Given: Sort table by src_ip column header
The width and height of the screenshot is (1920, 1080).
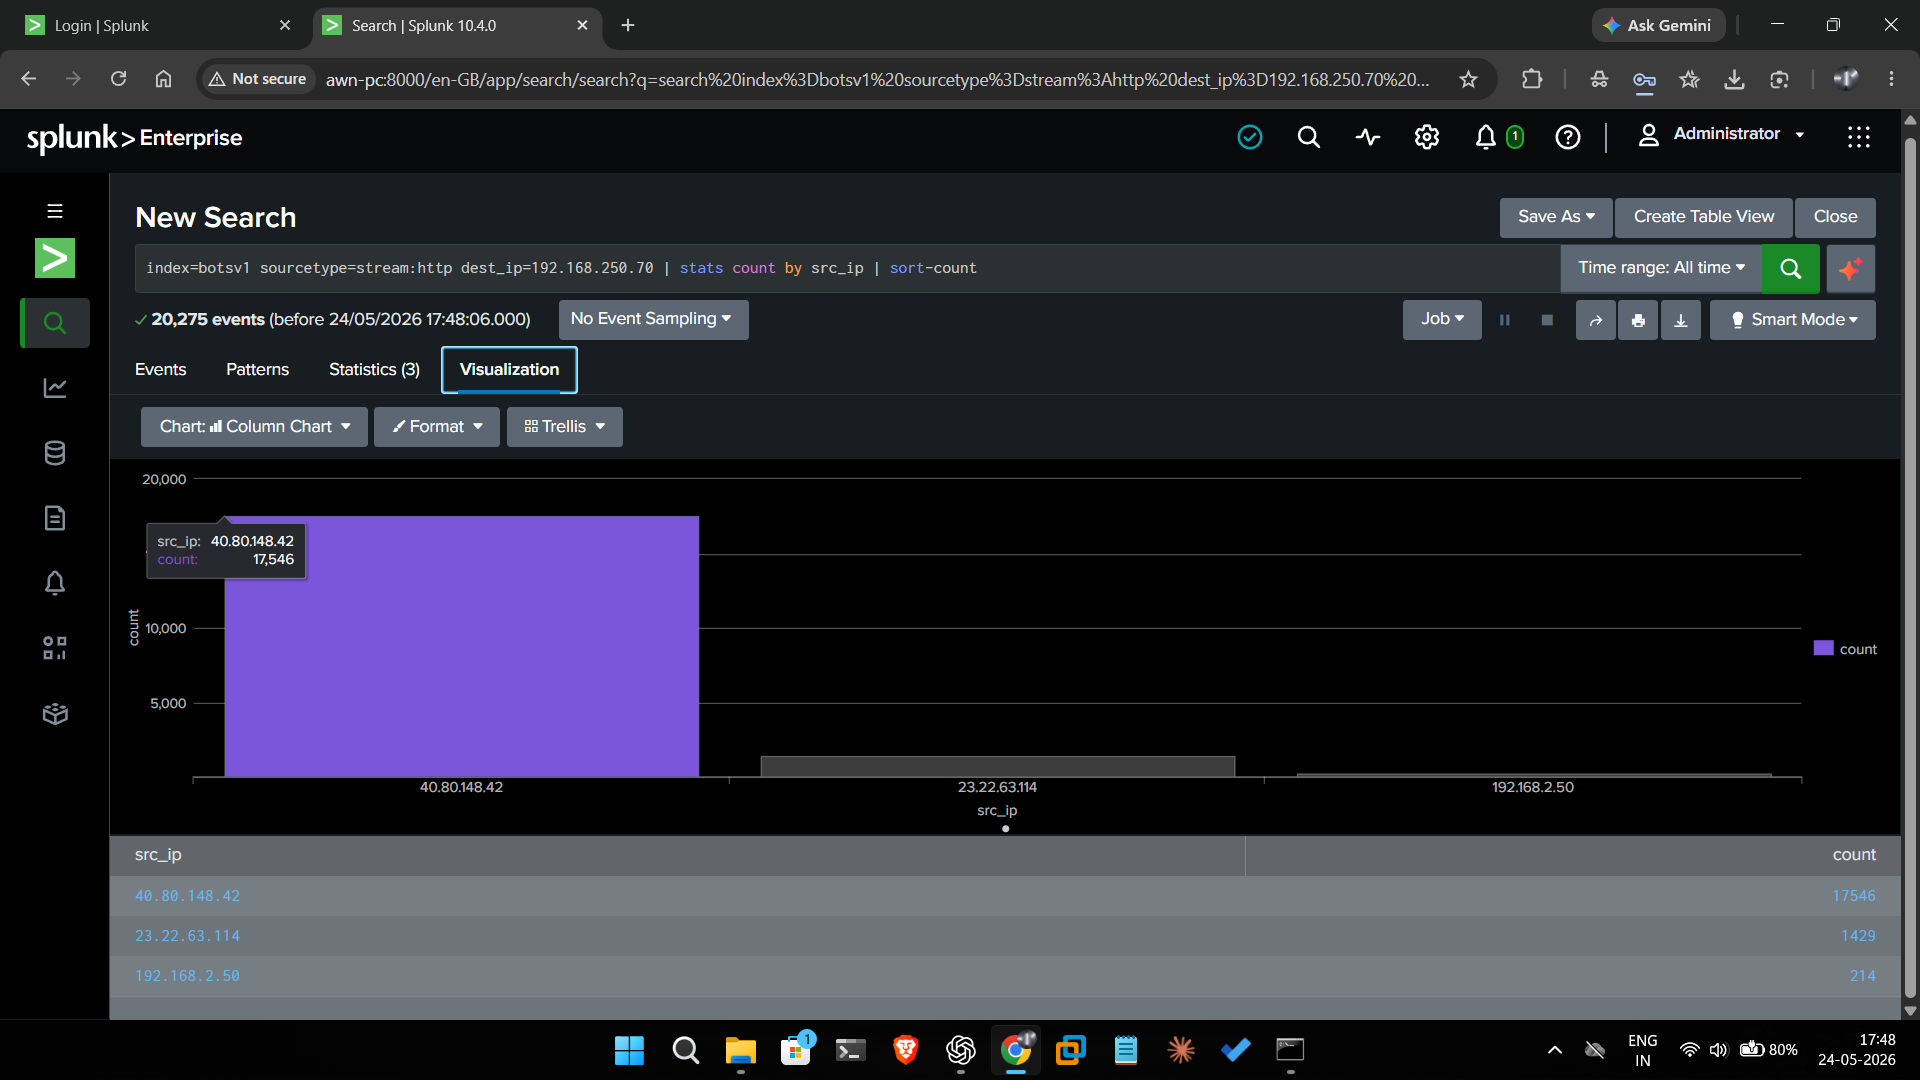Looking at the screenshot, I should (158, 855).
